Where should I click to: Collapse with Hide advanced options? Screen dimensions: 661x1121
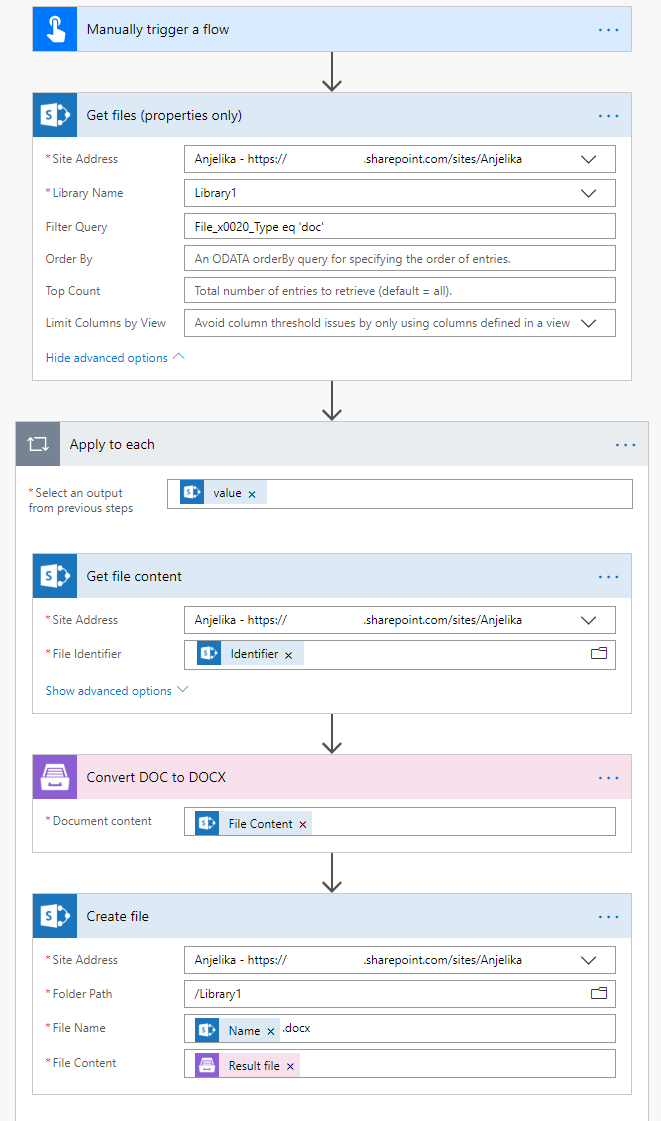[x=115, y=357]
